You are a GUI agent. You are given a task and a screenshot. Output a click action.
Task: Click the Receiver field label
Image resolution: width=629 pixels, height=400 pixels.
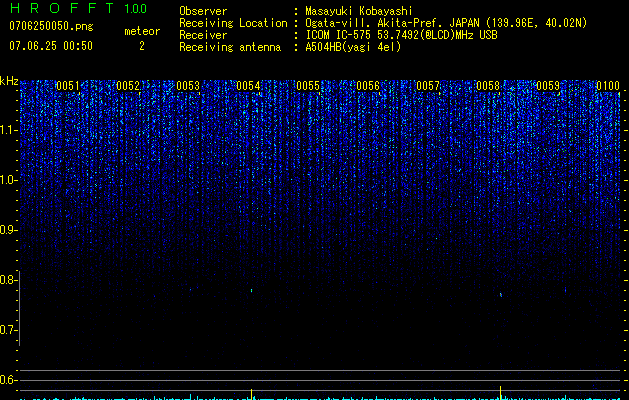203,35
